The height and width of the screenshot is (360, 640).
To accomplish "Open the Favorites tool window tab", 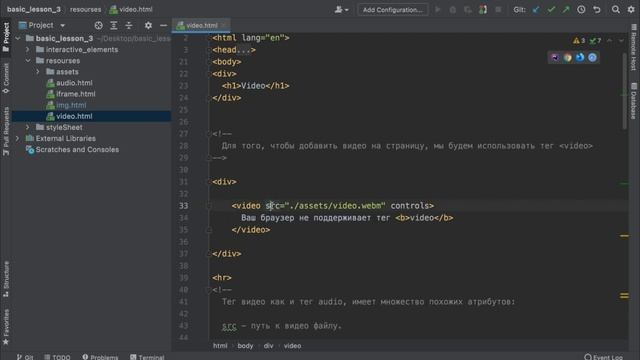I will [6, 327].
